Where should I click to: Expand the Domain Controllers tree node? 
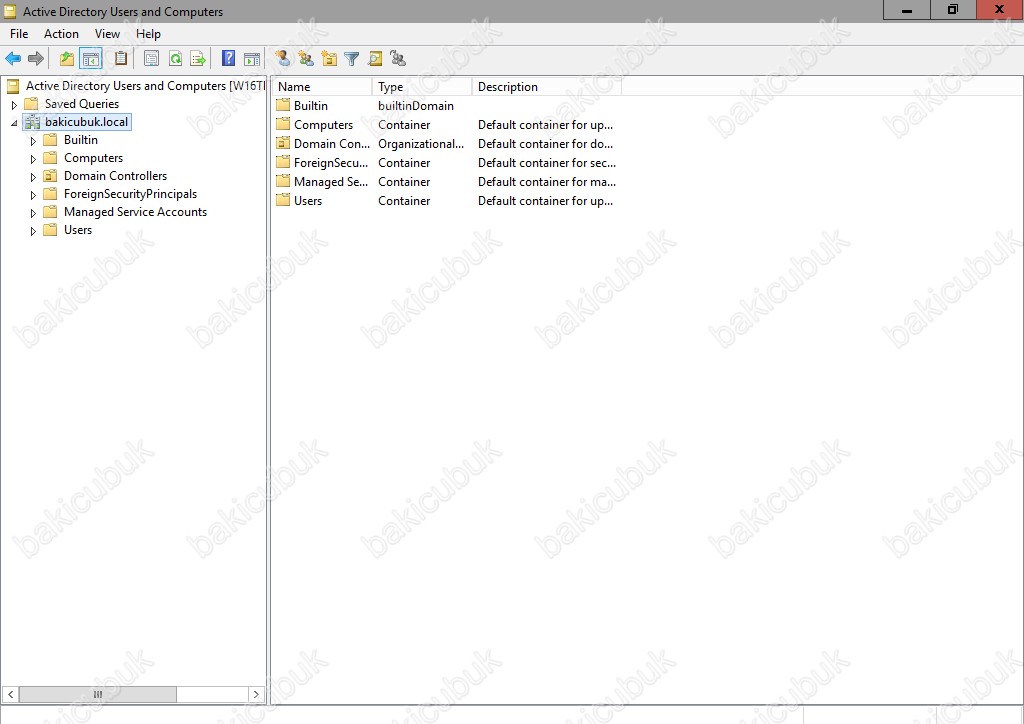pos(33,177)
